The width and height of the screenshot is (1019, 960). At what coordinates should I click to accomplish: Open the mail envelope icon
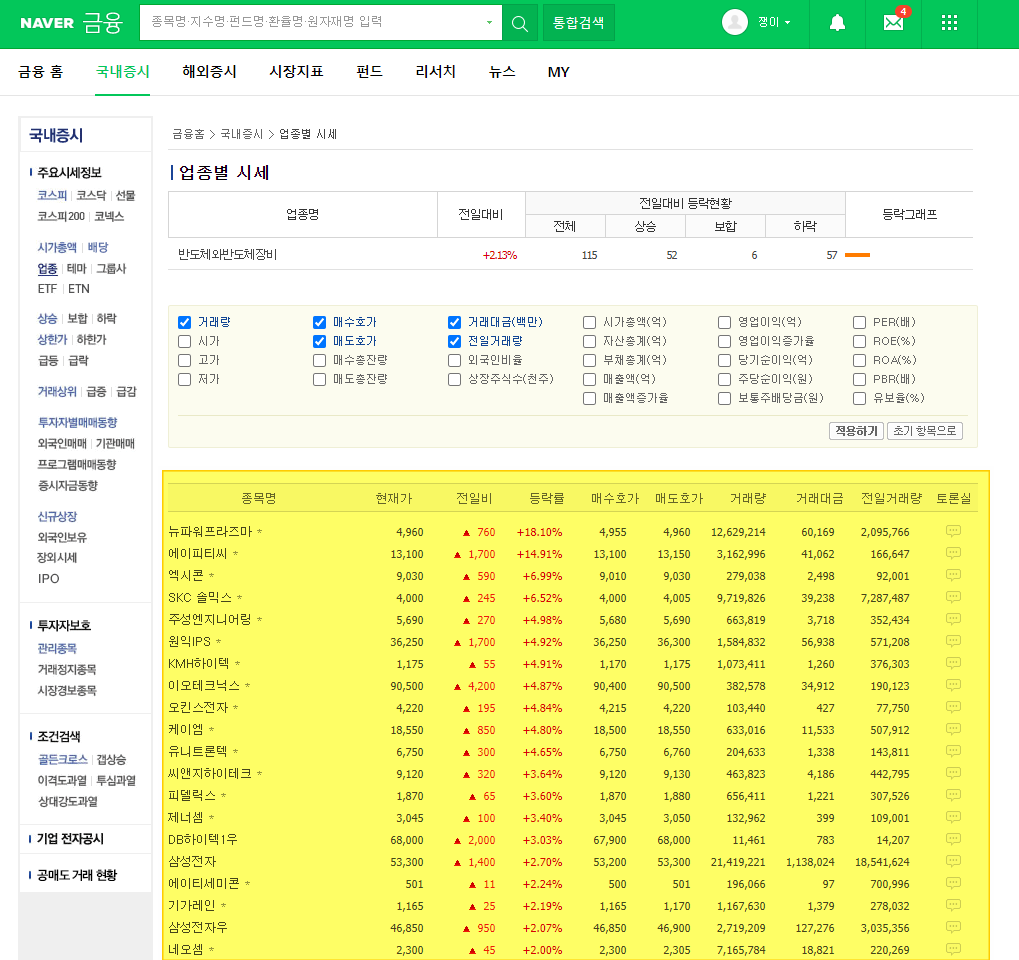(x=894, y=22)
